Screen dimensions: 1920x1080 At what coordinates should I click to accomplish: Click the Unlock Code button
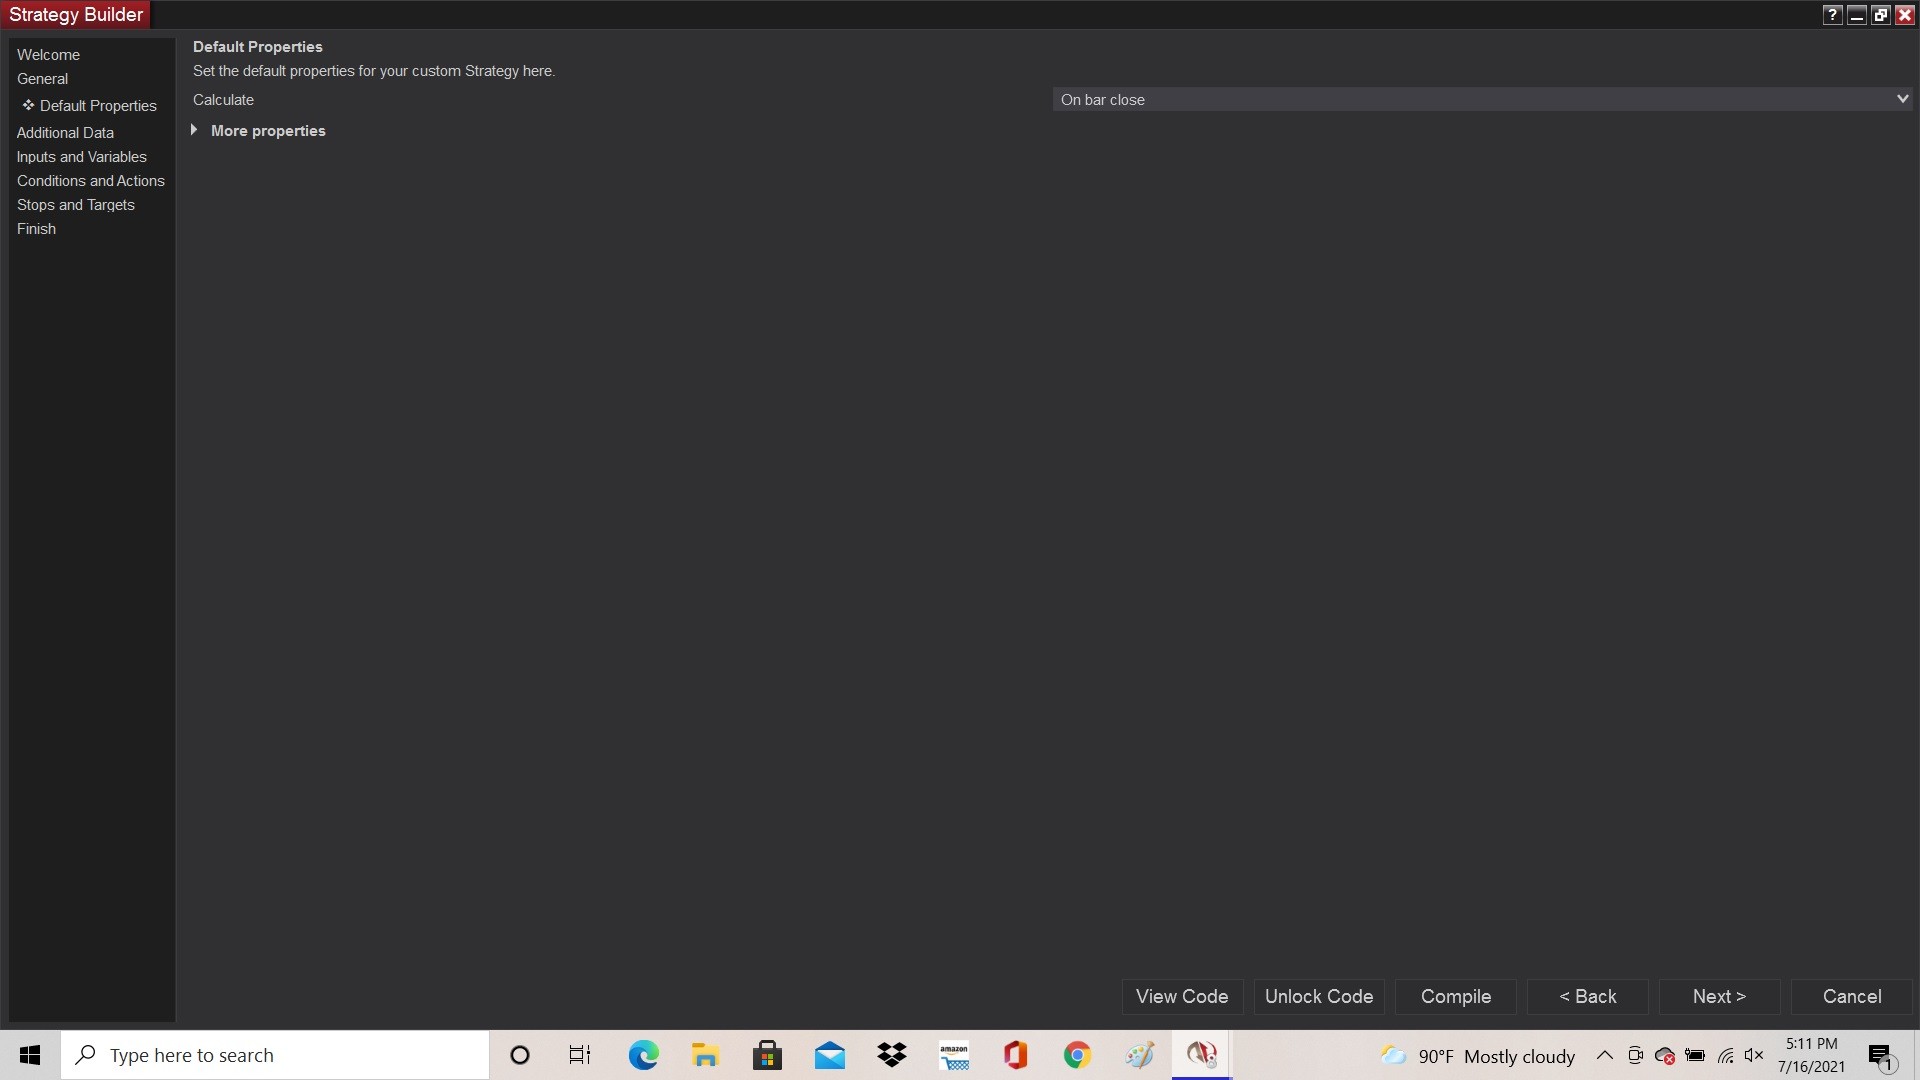[x=1318, y=996]
